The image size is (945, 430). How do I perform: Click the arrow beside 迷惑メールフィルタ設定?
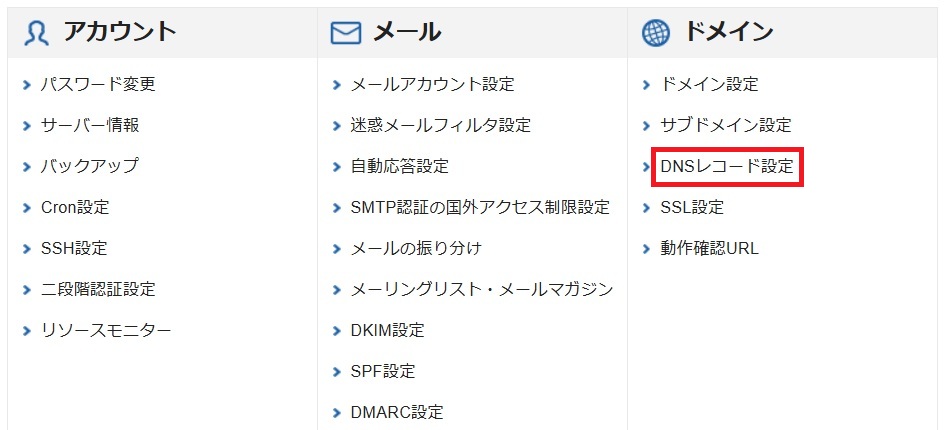(337, 126)
